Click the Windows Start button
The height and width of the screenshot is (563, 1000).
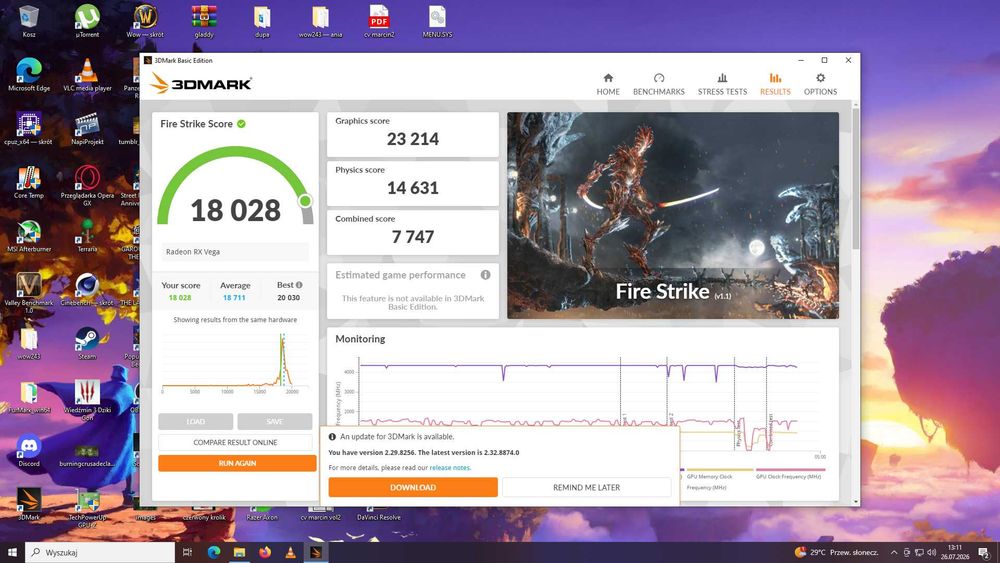[x=12, y=552]
